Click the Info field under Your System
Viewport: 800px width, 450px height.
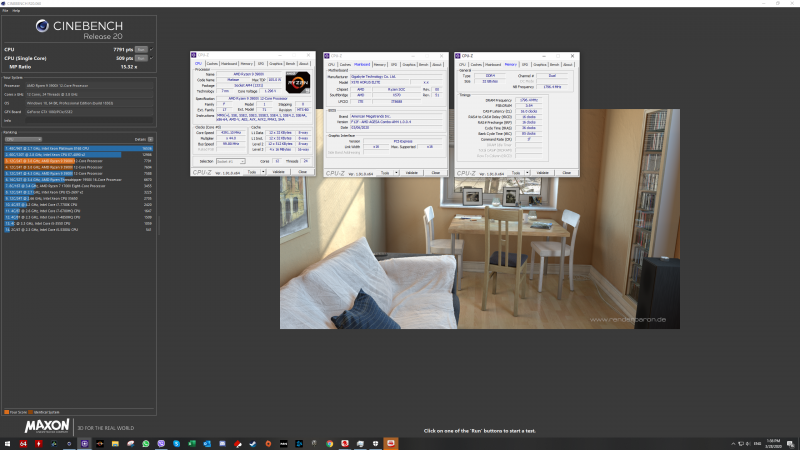coord(90,121)
